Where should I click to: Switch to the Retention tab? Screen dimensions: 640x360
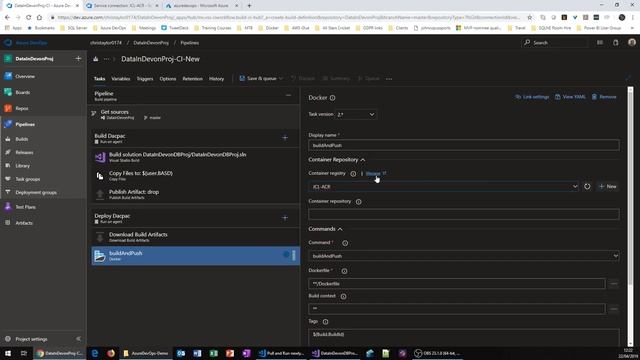pyautogui.click(x=193, y=79)
